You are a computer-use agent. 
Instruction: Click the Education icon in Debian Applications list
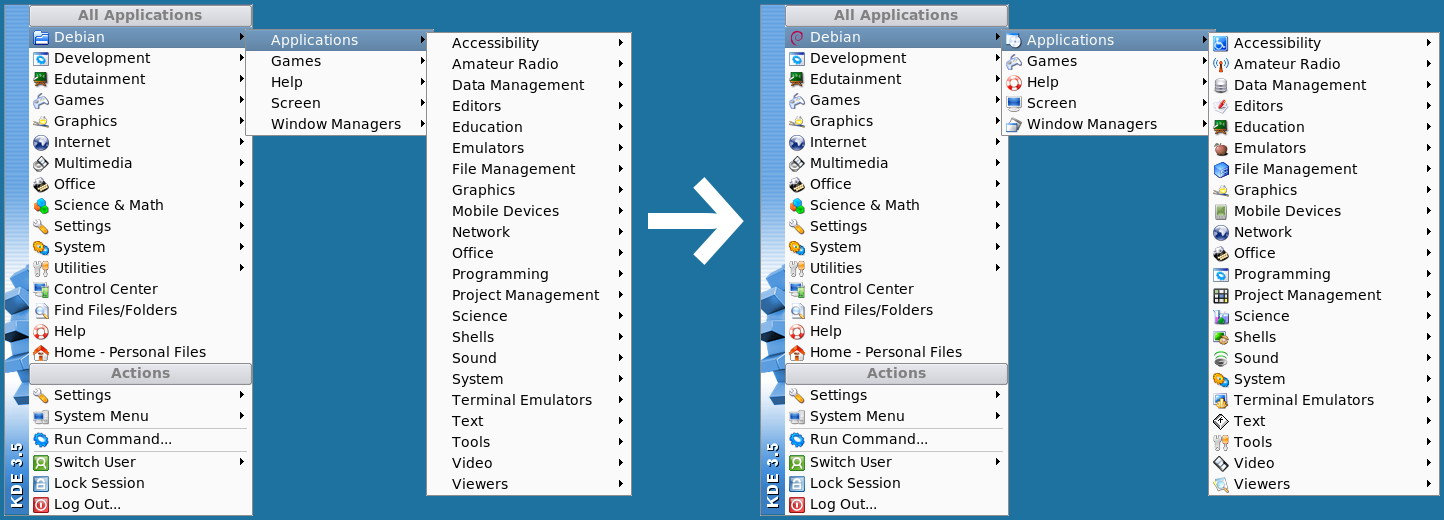[1220, 127]
